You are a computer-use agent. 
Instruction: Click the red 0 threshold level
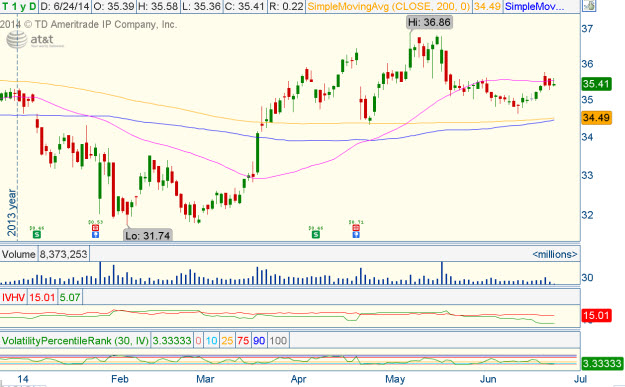point(198,341)
